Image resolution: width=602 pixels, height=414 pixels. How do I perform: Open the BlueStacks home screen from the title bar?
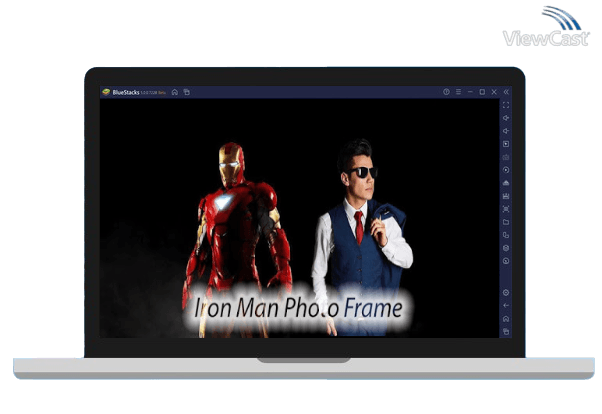(175, 92)
